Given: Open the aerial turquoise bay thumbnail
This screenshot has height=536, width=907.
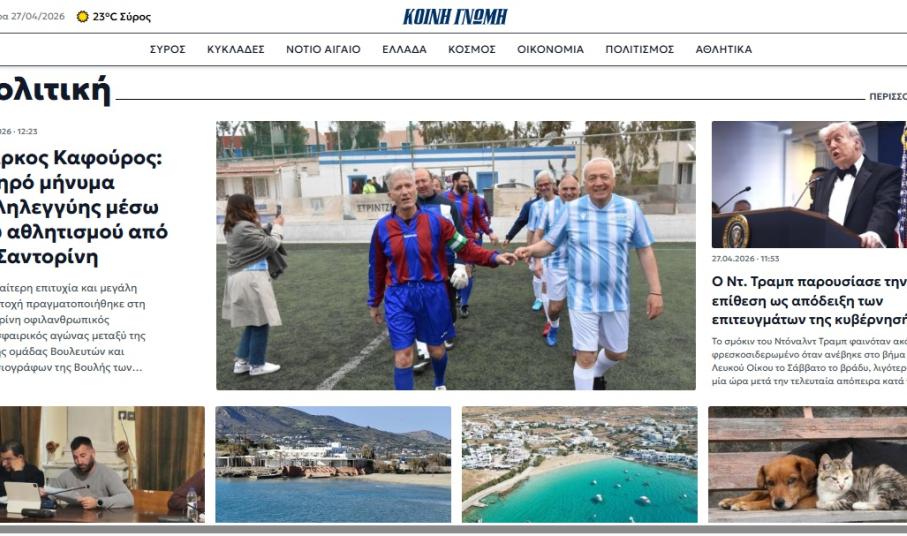Looking at the screenshot, I should pyautogui.click(x=580, y=464).
